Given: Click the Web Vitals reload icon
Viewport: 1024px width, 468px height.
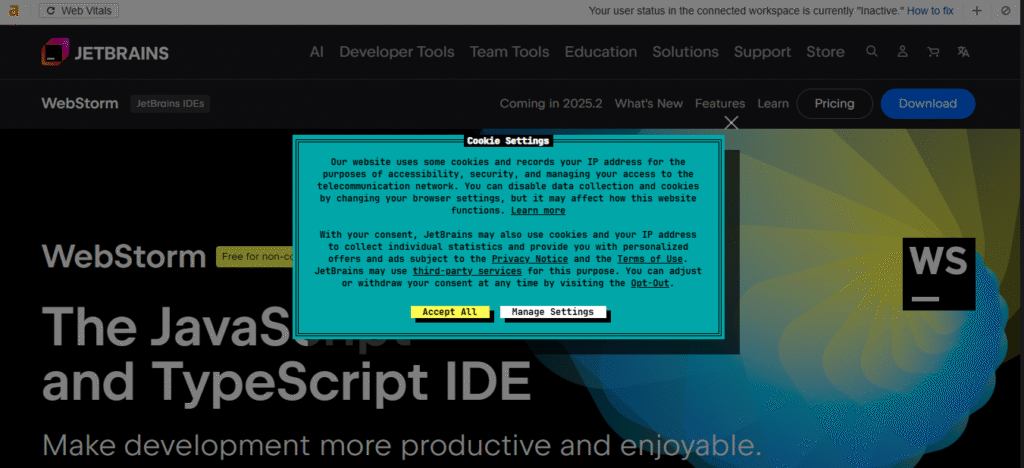Looking at the screenshot, I should pyautogui.click(x=50, y=11).
